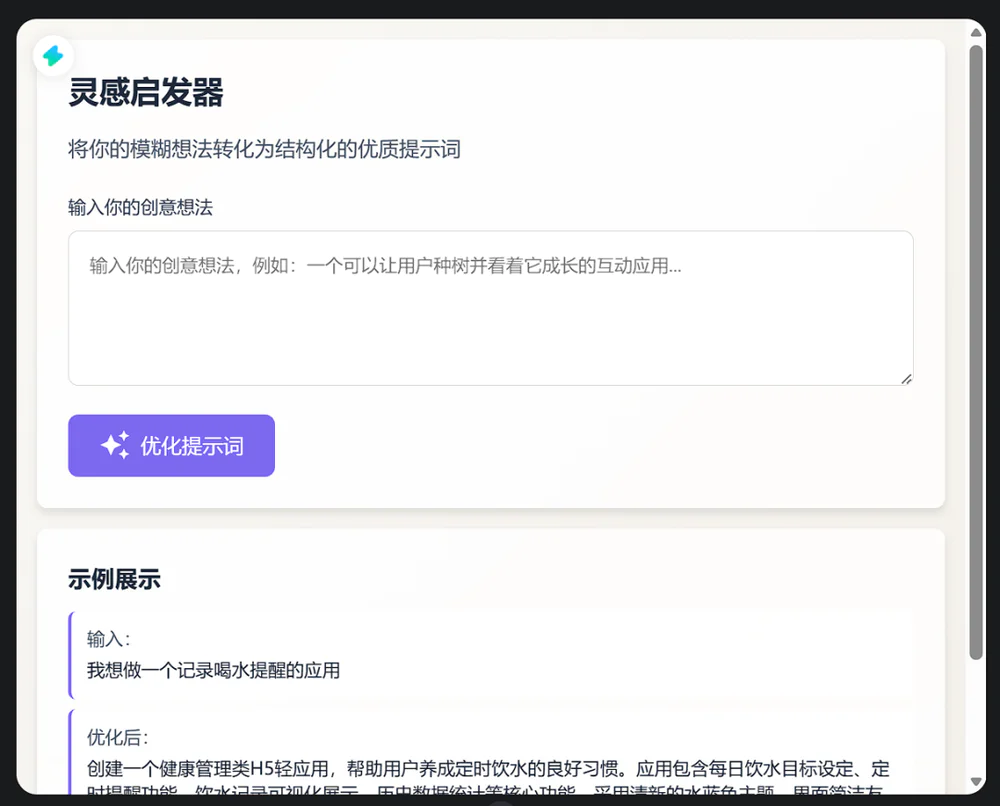This screenshot has height=806, width=1000.
Task: Click the page scrollbar on the right edge
Action: click(974, 400)
